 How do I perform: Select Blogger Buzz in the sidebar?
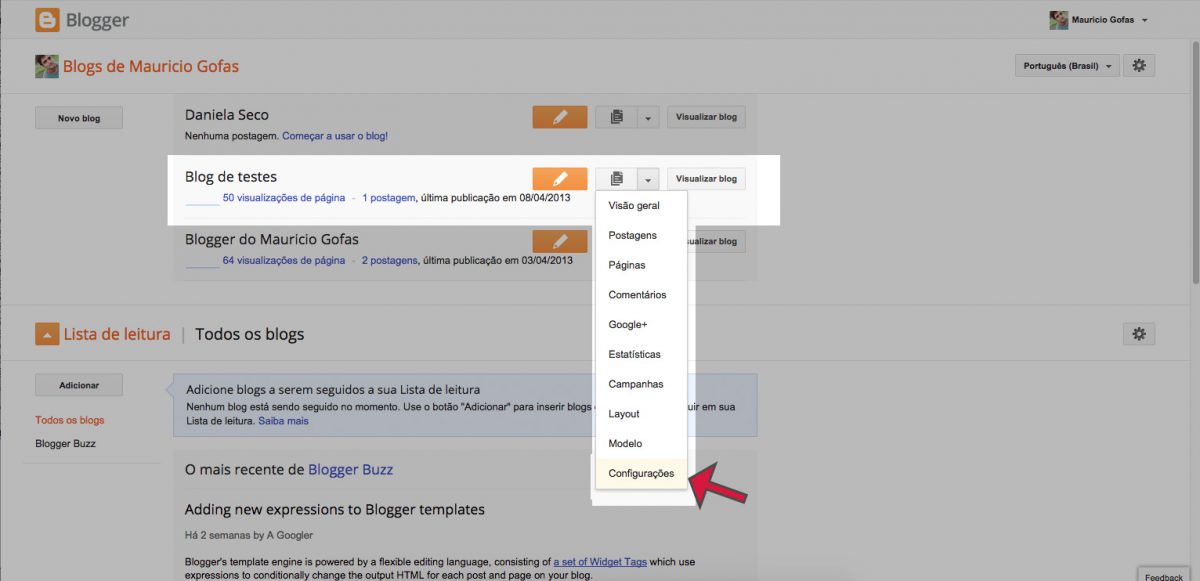[65, 443]
